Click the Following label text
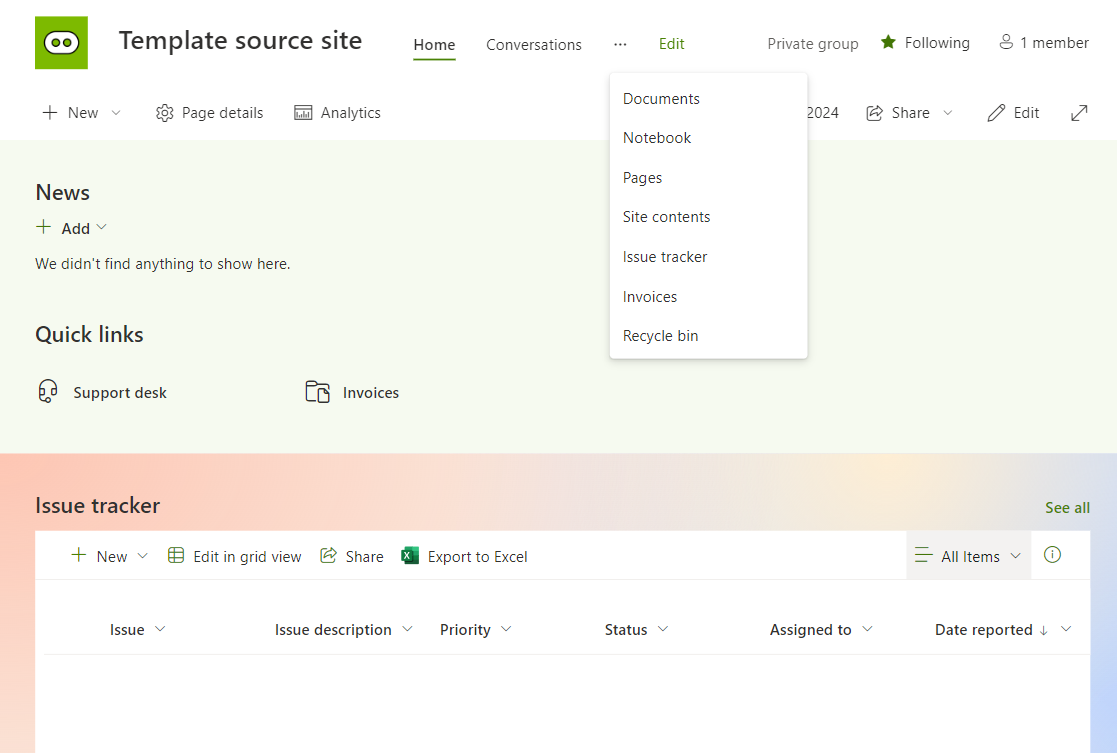This screenshot has width=1117, height=753. (937, 43)
